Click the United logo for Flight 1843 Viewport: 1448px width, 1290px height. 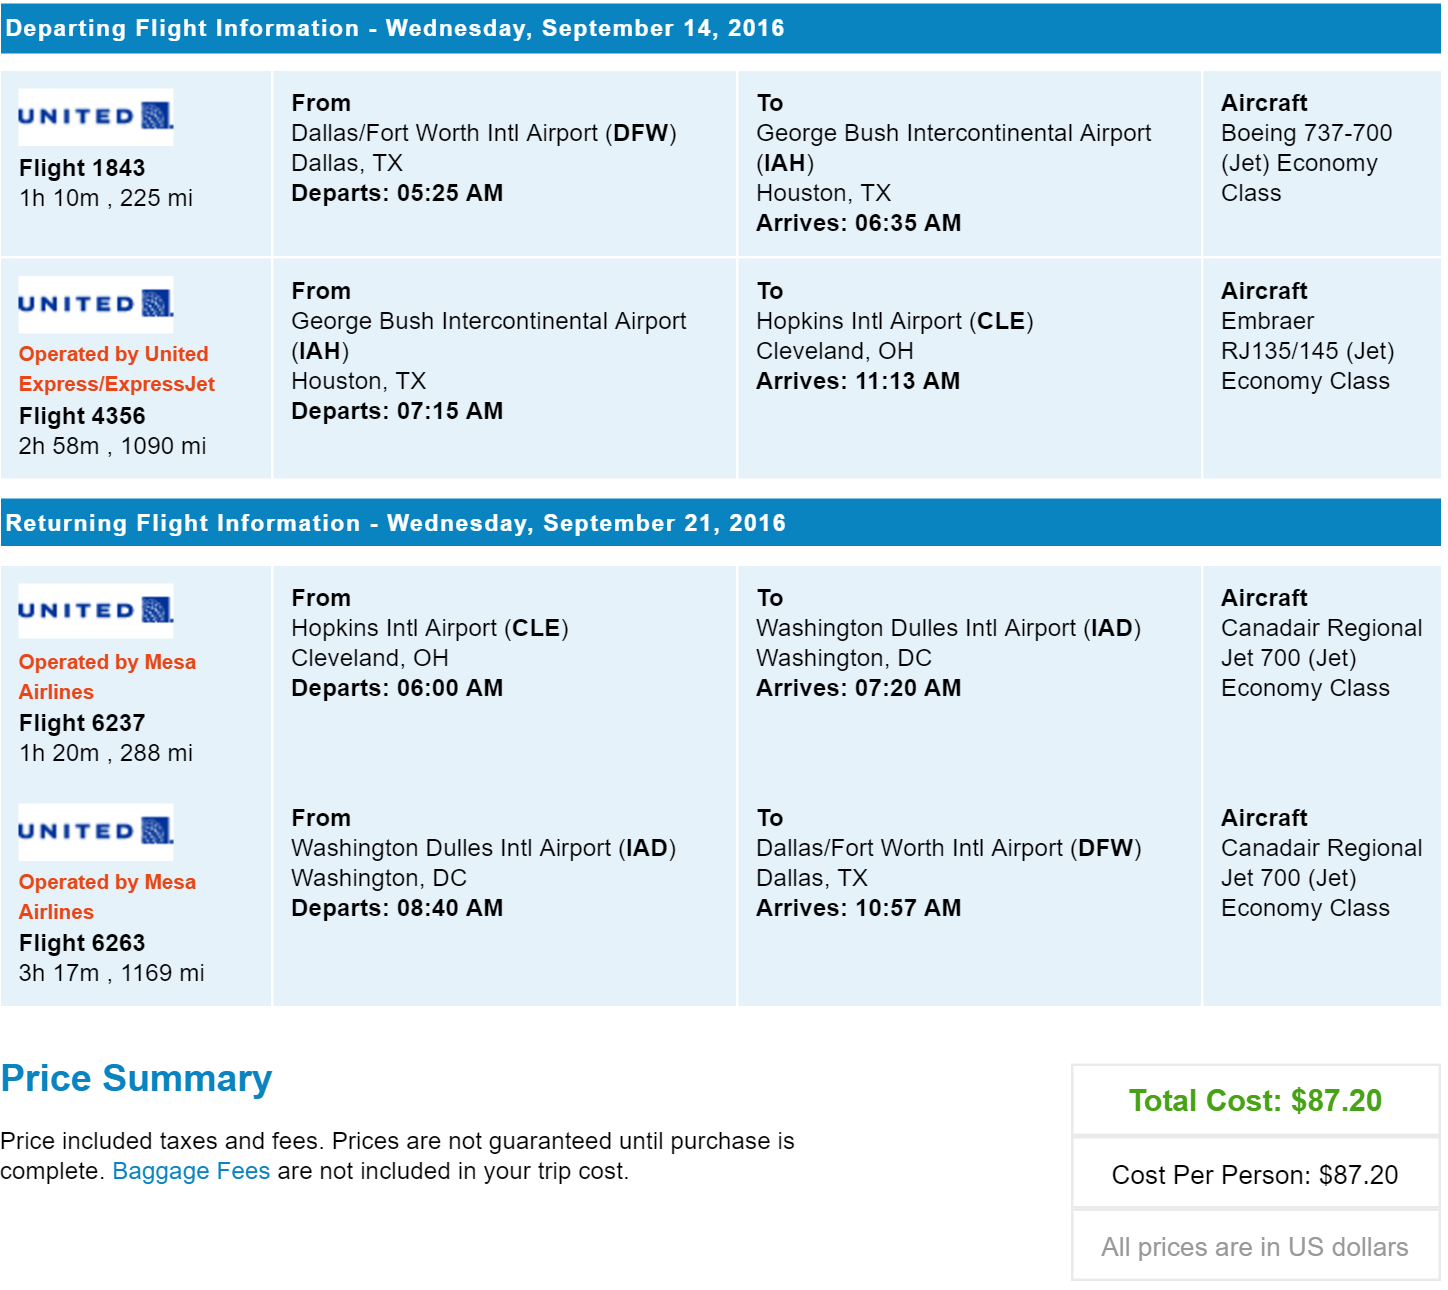tap(96, 117)
